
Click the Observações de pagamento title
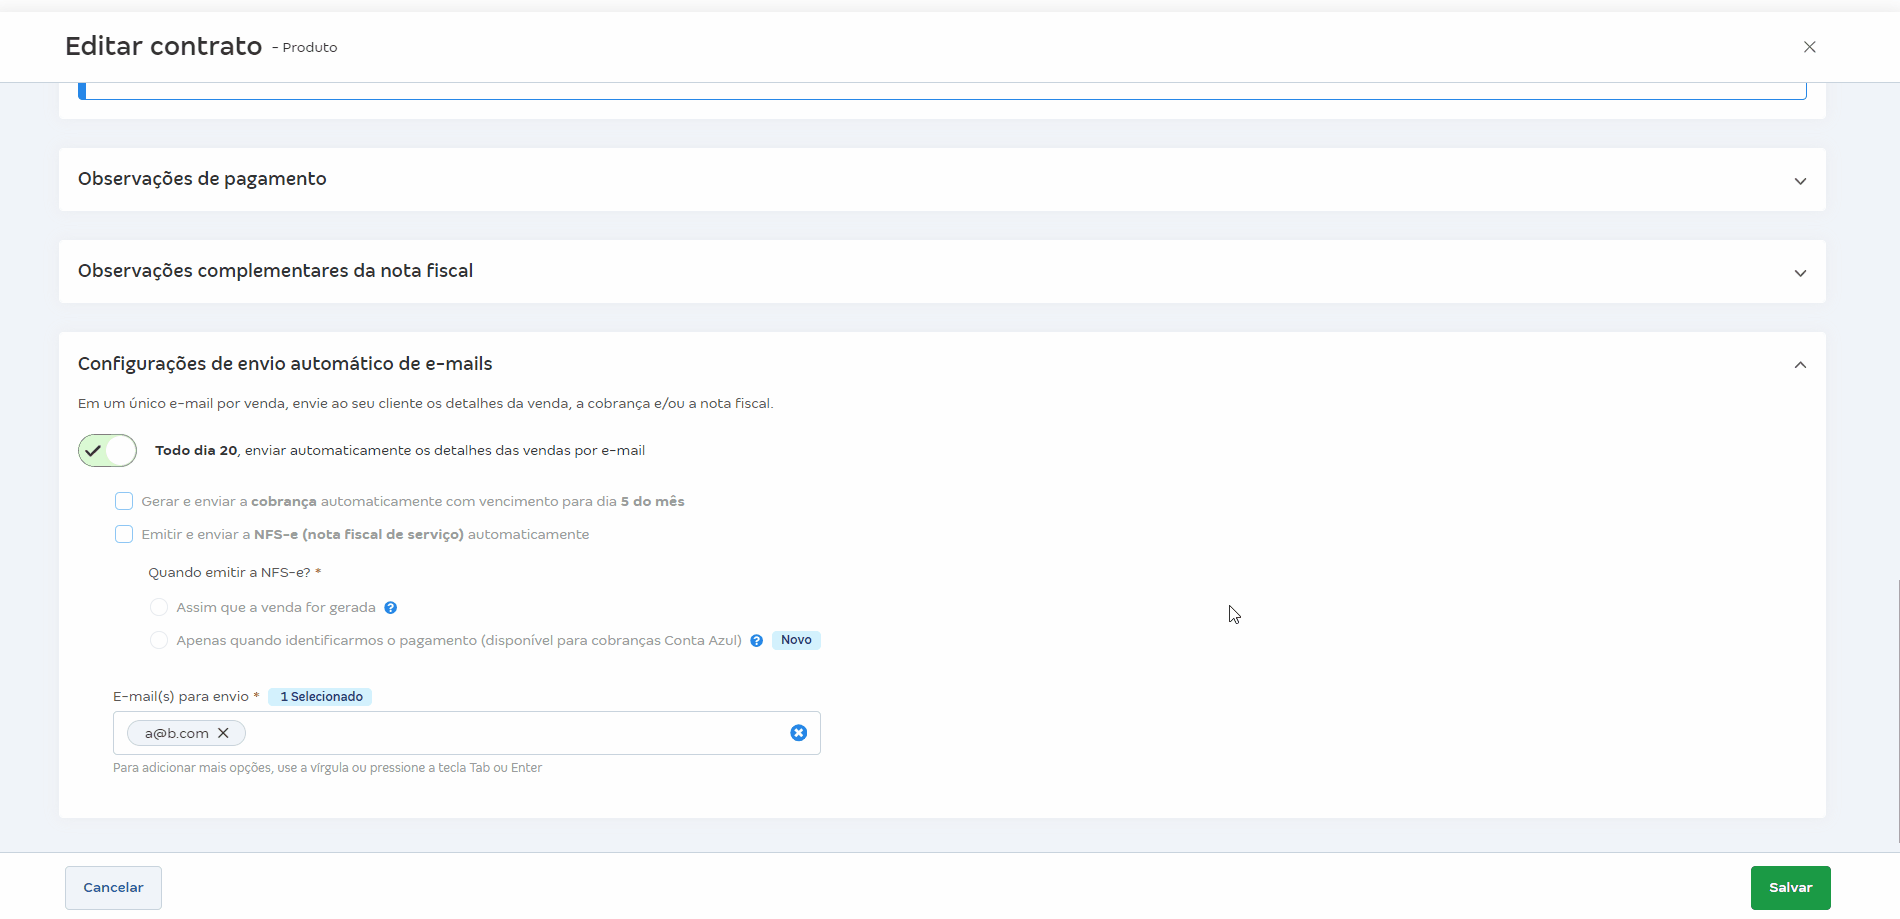[202, 179]
